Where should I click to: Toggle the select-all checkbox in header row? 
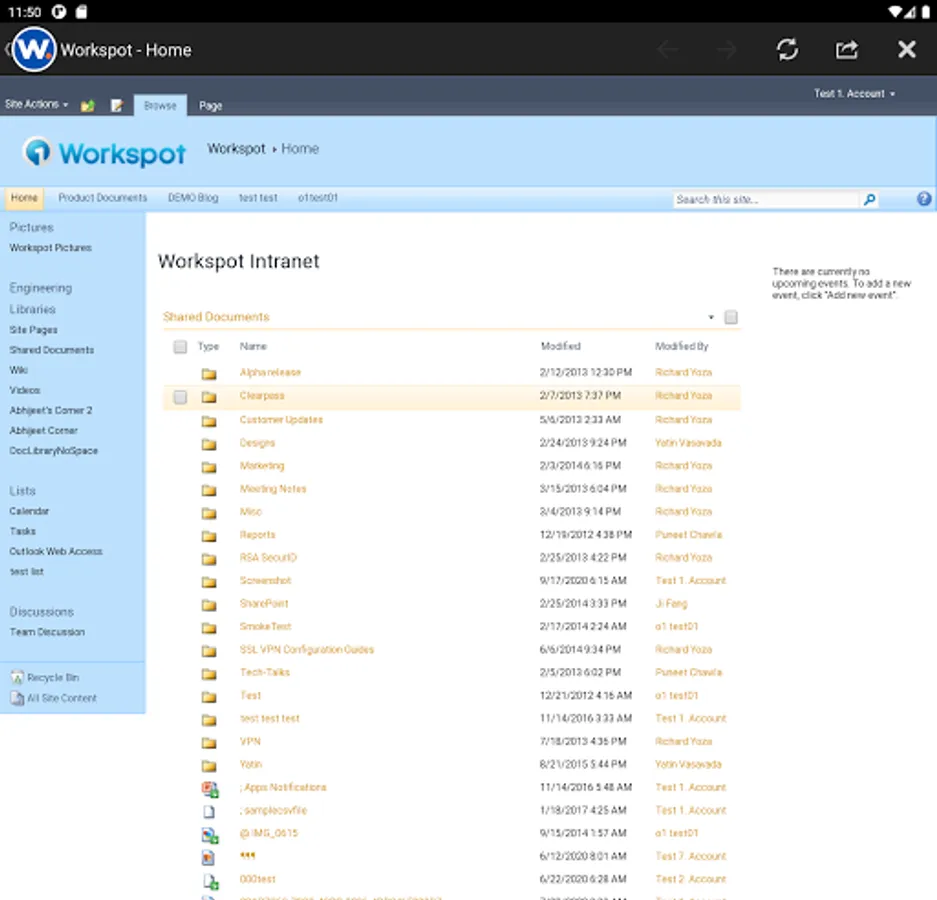(x=180, y=347)
